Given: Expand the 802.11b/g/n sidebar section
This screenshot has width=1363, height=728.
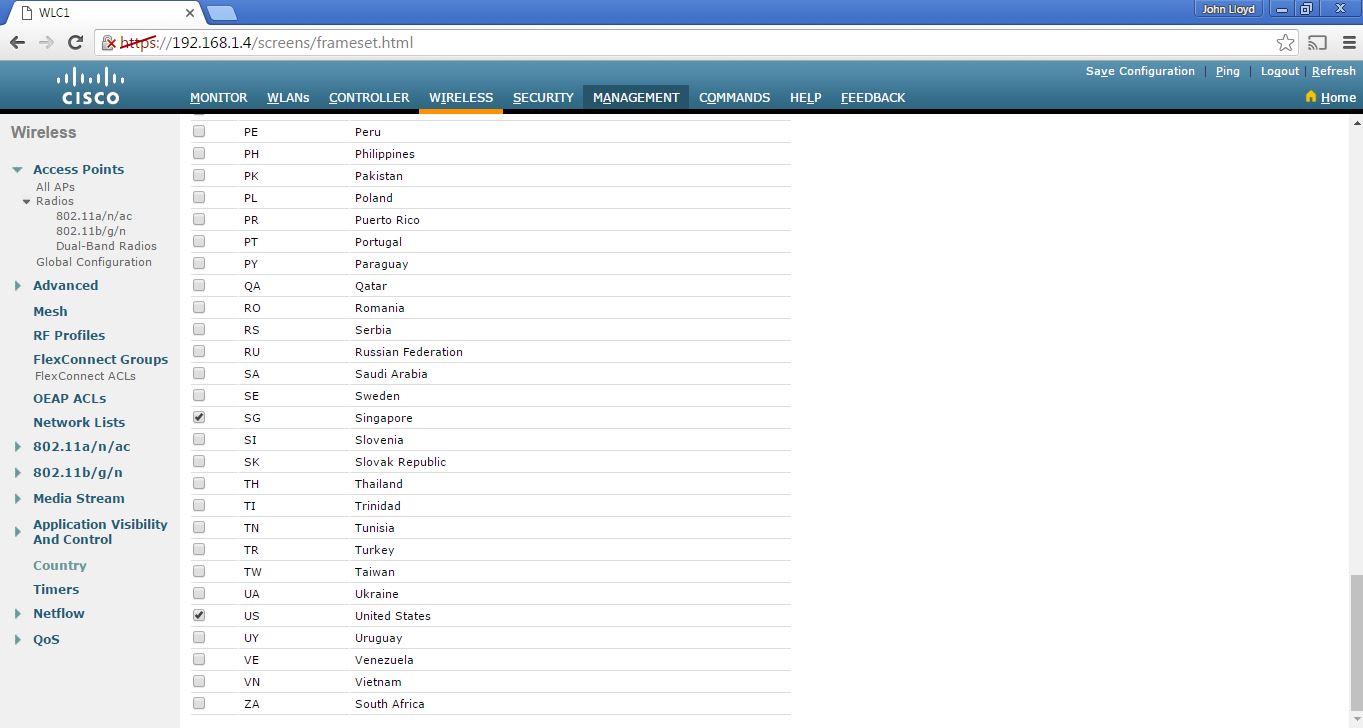Looking at the screenshot, I should click(x=18, y=473).
